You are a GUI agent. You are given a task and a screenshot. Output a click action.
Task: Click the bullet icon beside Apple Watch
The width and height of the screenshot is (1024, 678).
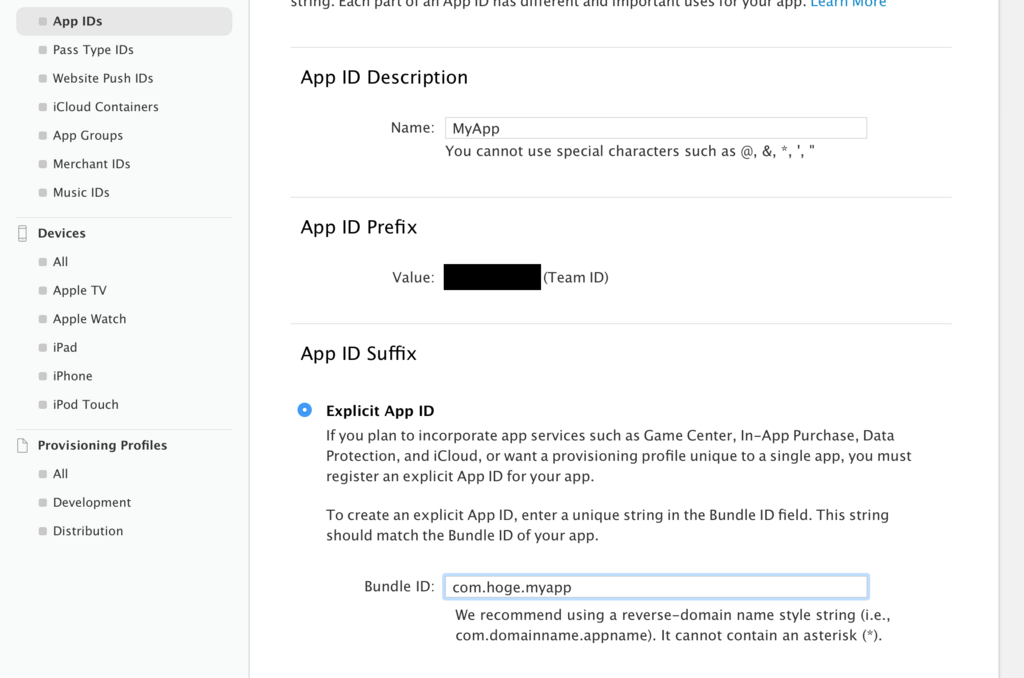42,319
